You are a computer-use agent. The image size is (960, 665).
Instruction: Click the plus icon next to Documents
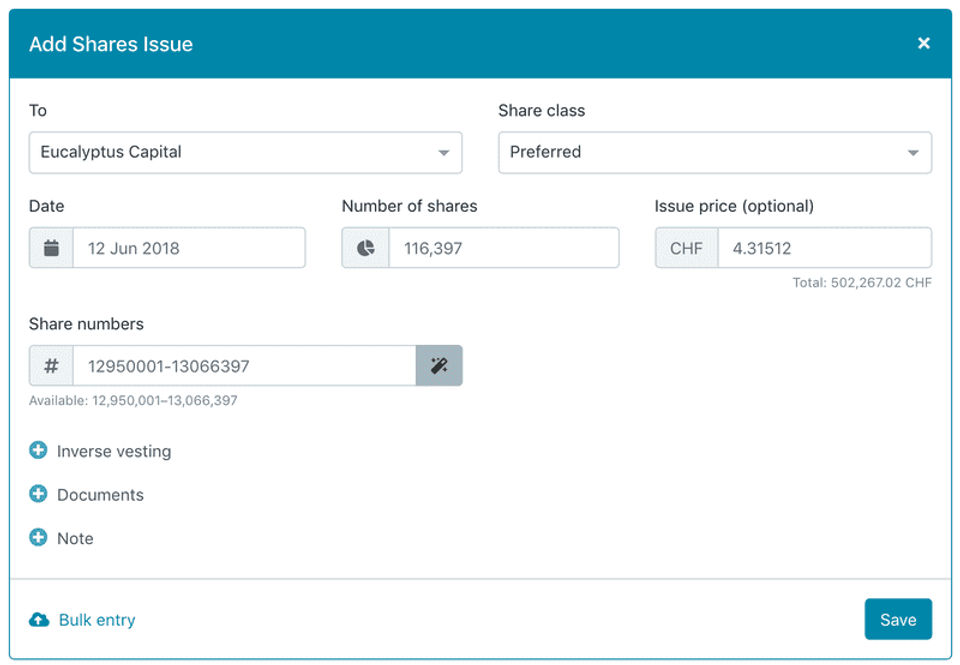(39, 494)
